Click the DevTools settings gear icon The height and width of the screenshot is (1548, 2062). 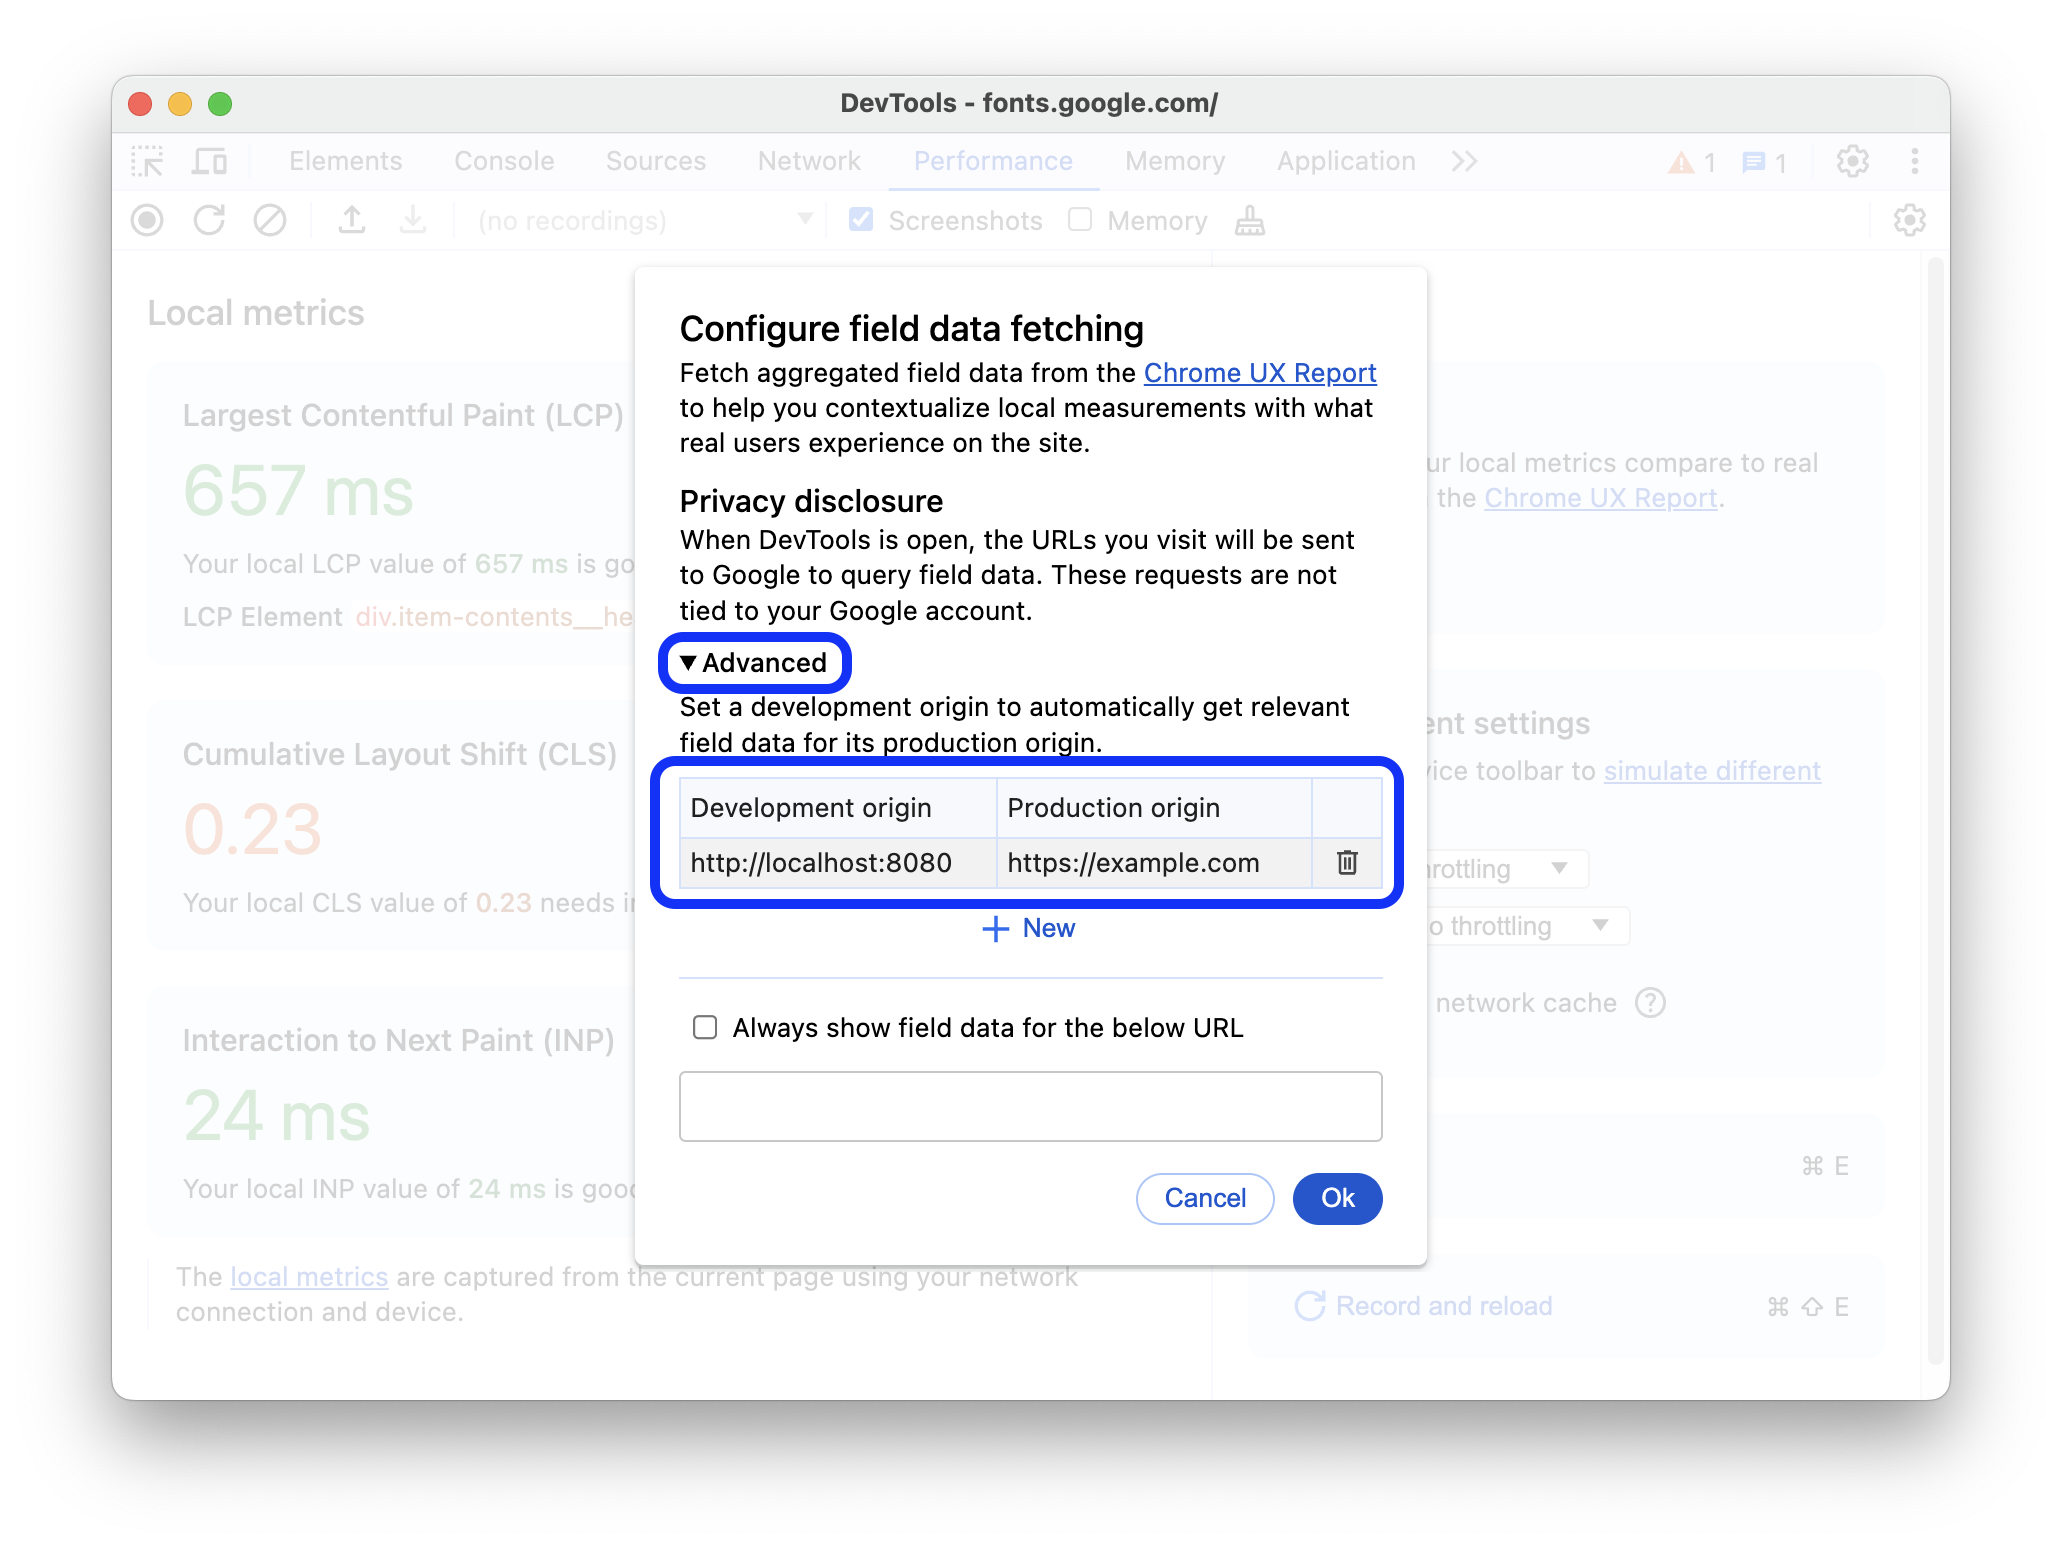click(x=1852, y=159)
